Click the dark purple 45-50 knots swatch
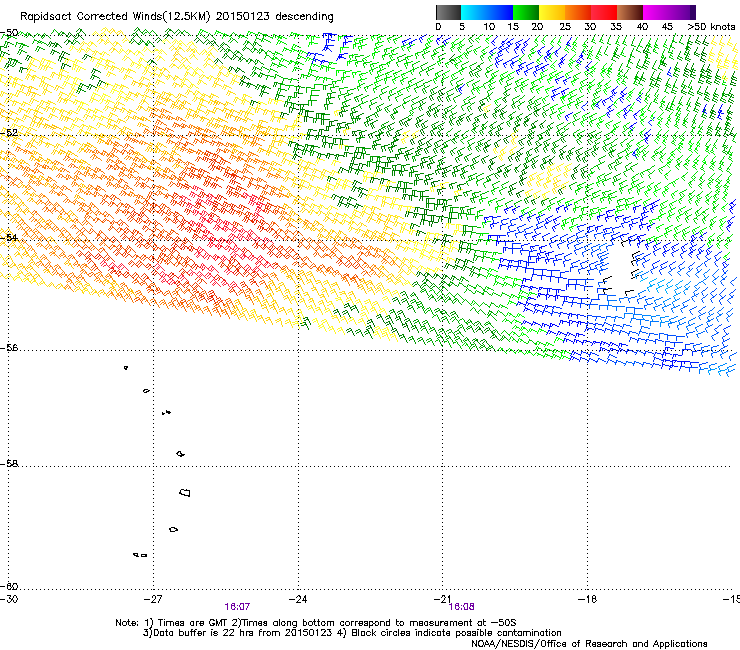 [x=682, y=12]
